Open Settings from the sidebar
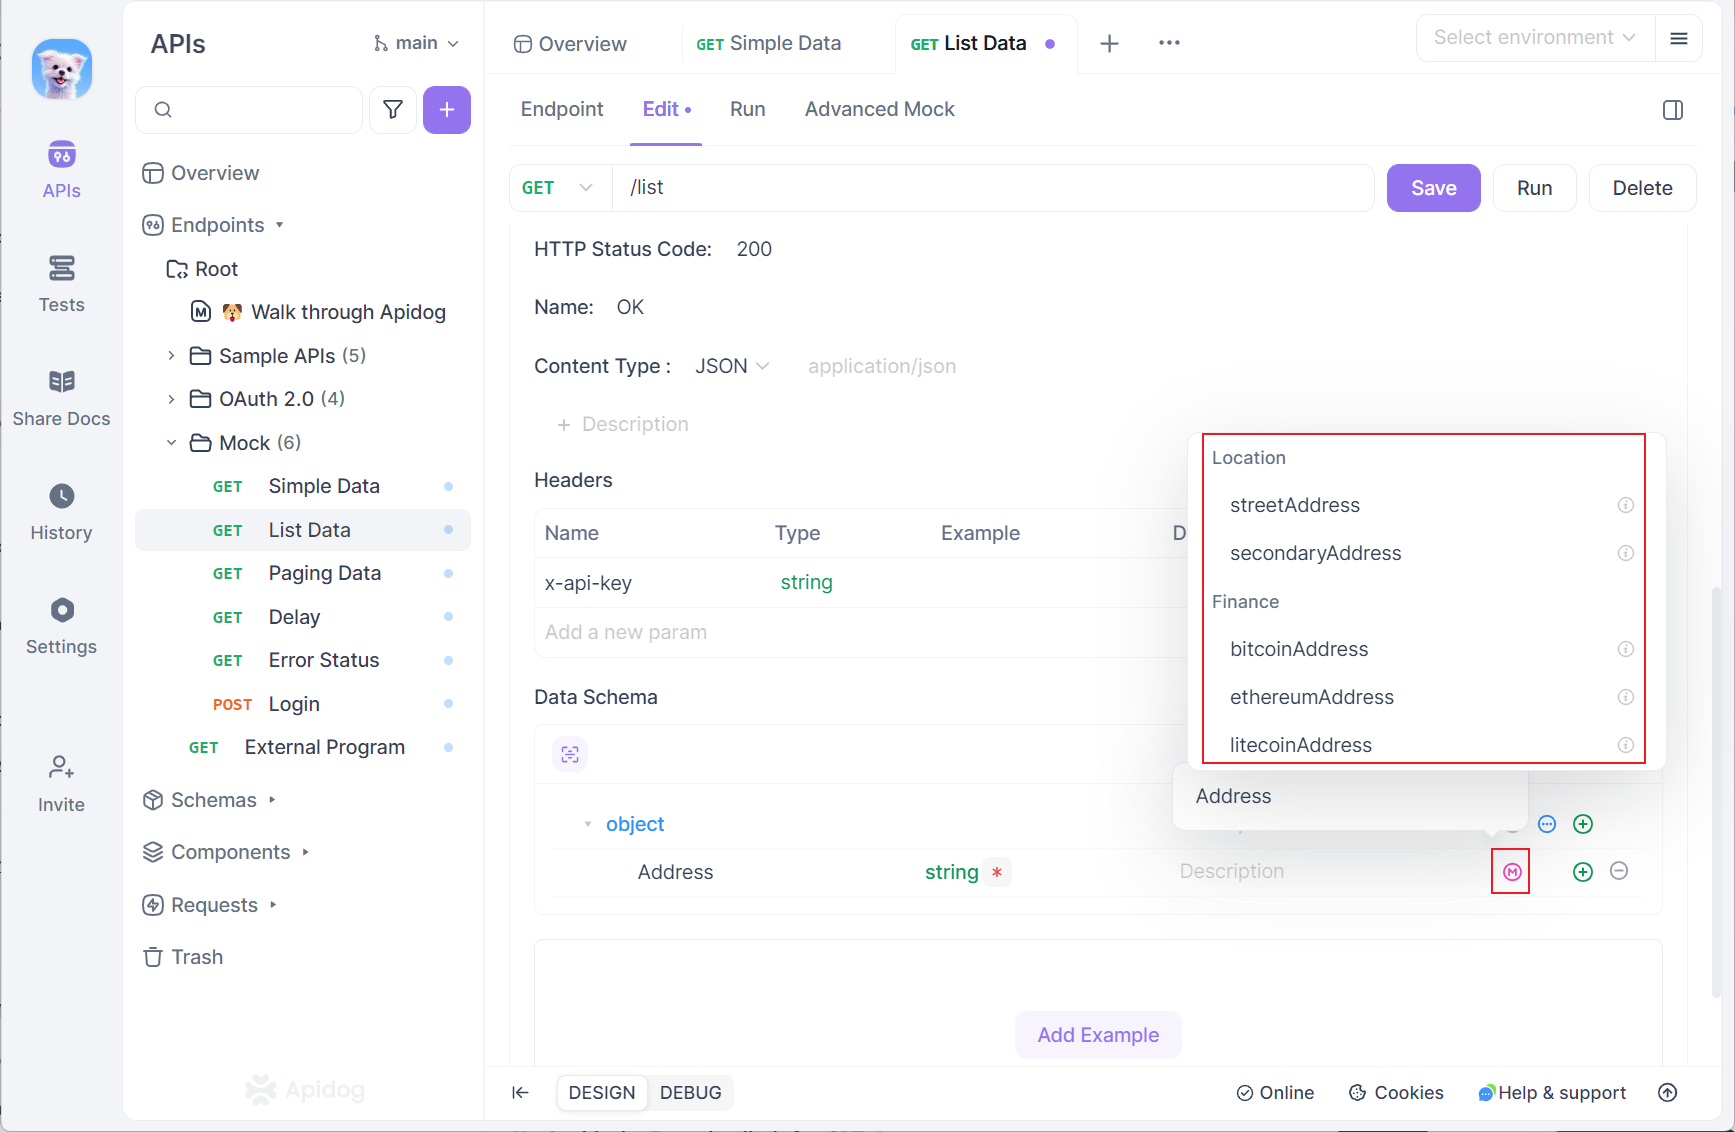This screenshot has width=1735, height=1132. (61, 626)
